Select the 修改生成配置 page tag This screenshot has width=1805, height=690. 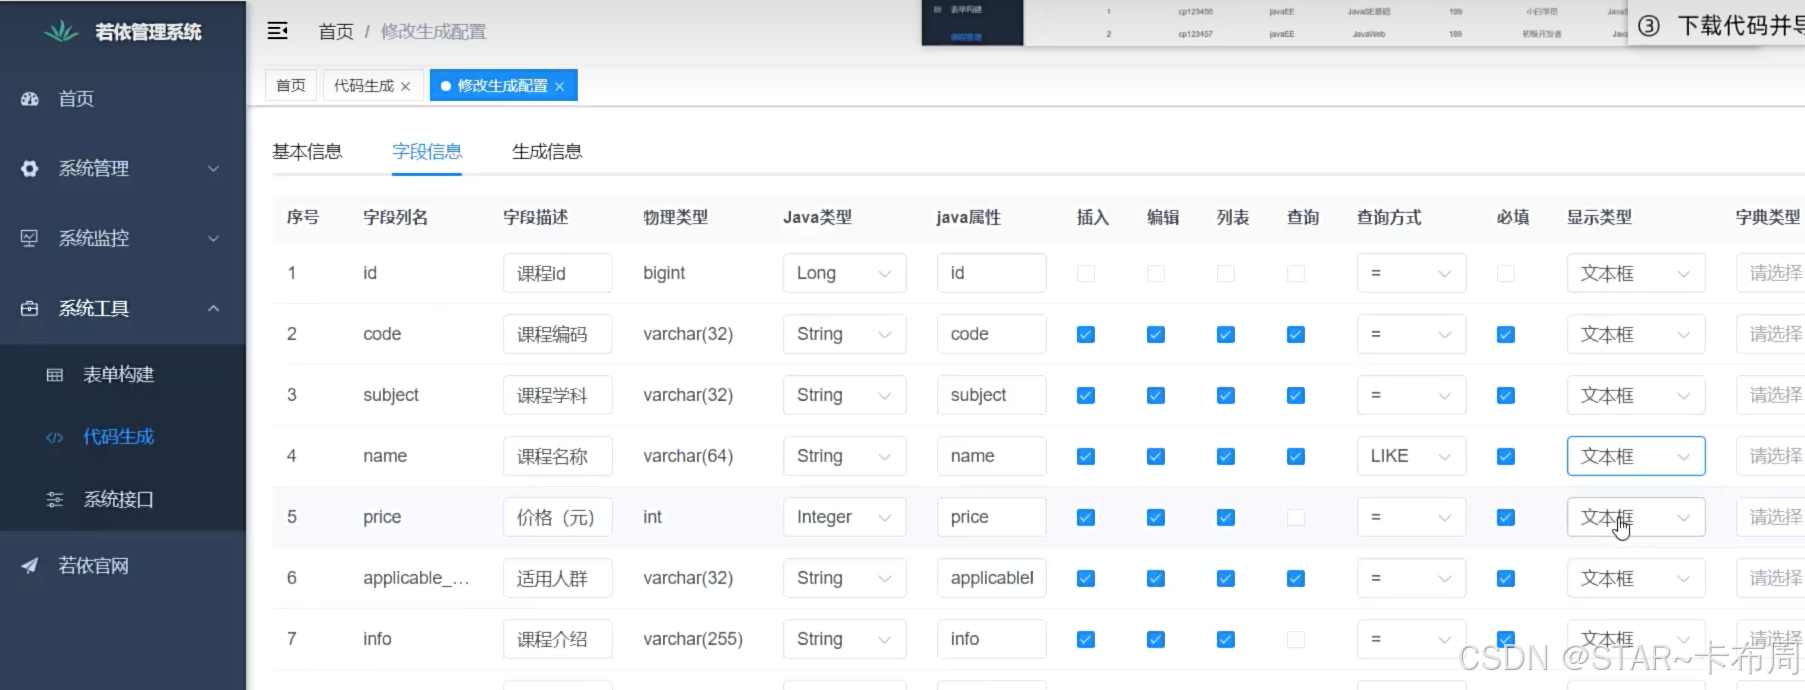[503, 86]
